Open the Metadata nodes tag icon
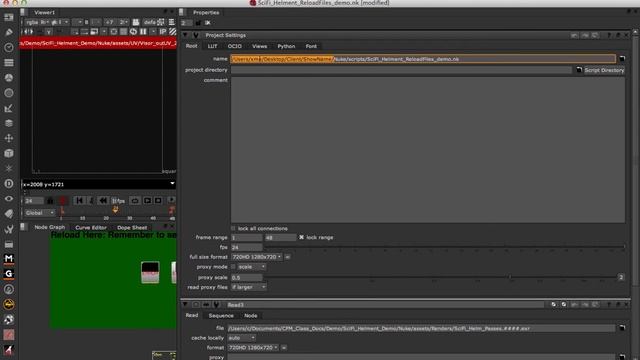This screenshot has height=360, width=640. coord(9,214)
